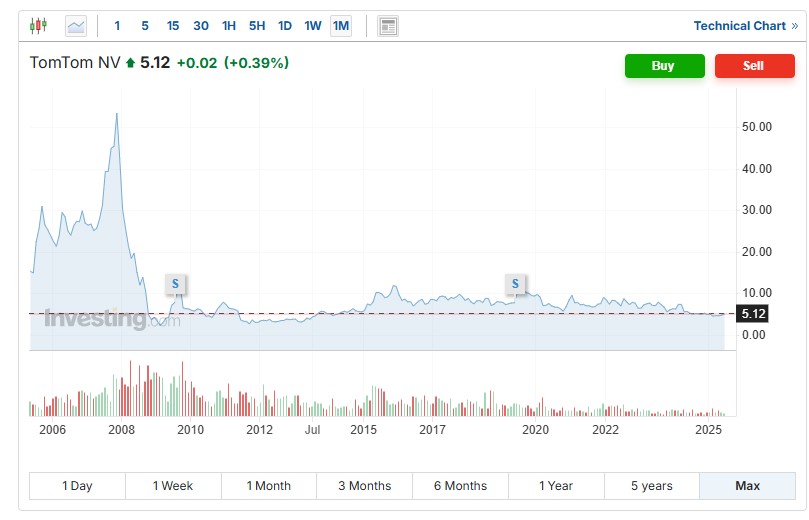The height and width of the screenshot is (520, 809).
Task: Click the TomTom NV title text
Action: (x=75, y=62)
